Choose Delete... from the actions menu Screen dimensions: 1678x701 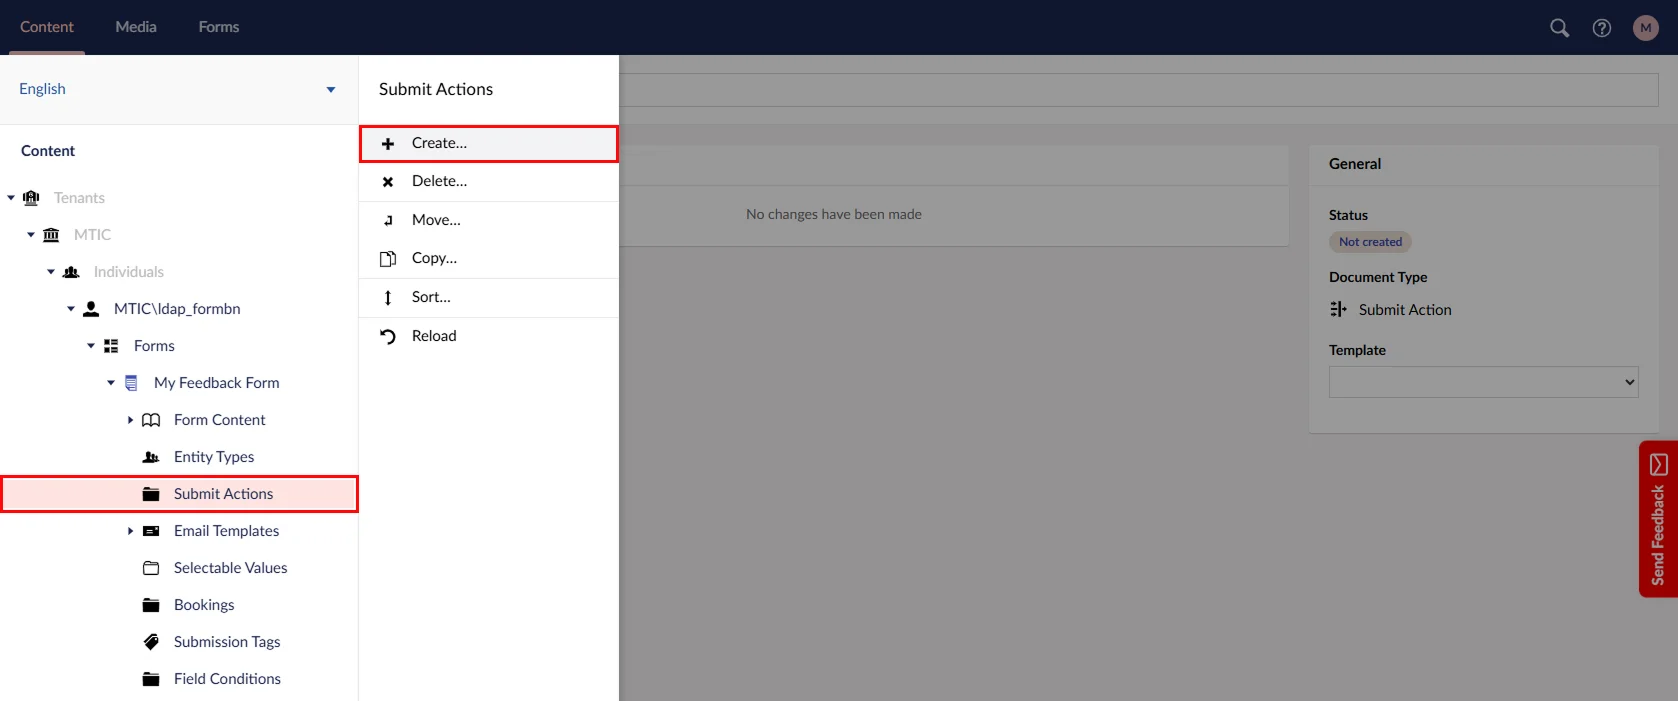[439, 181]
